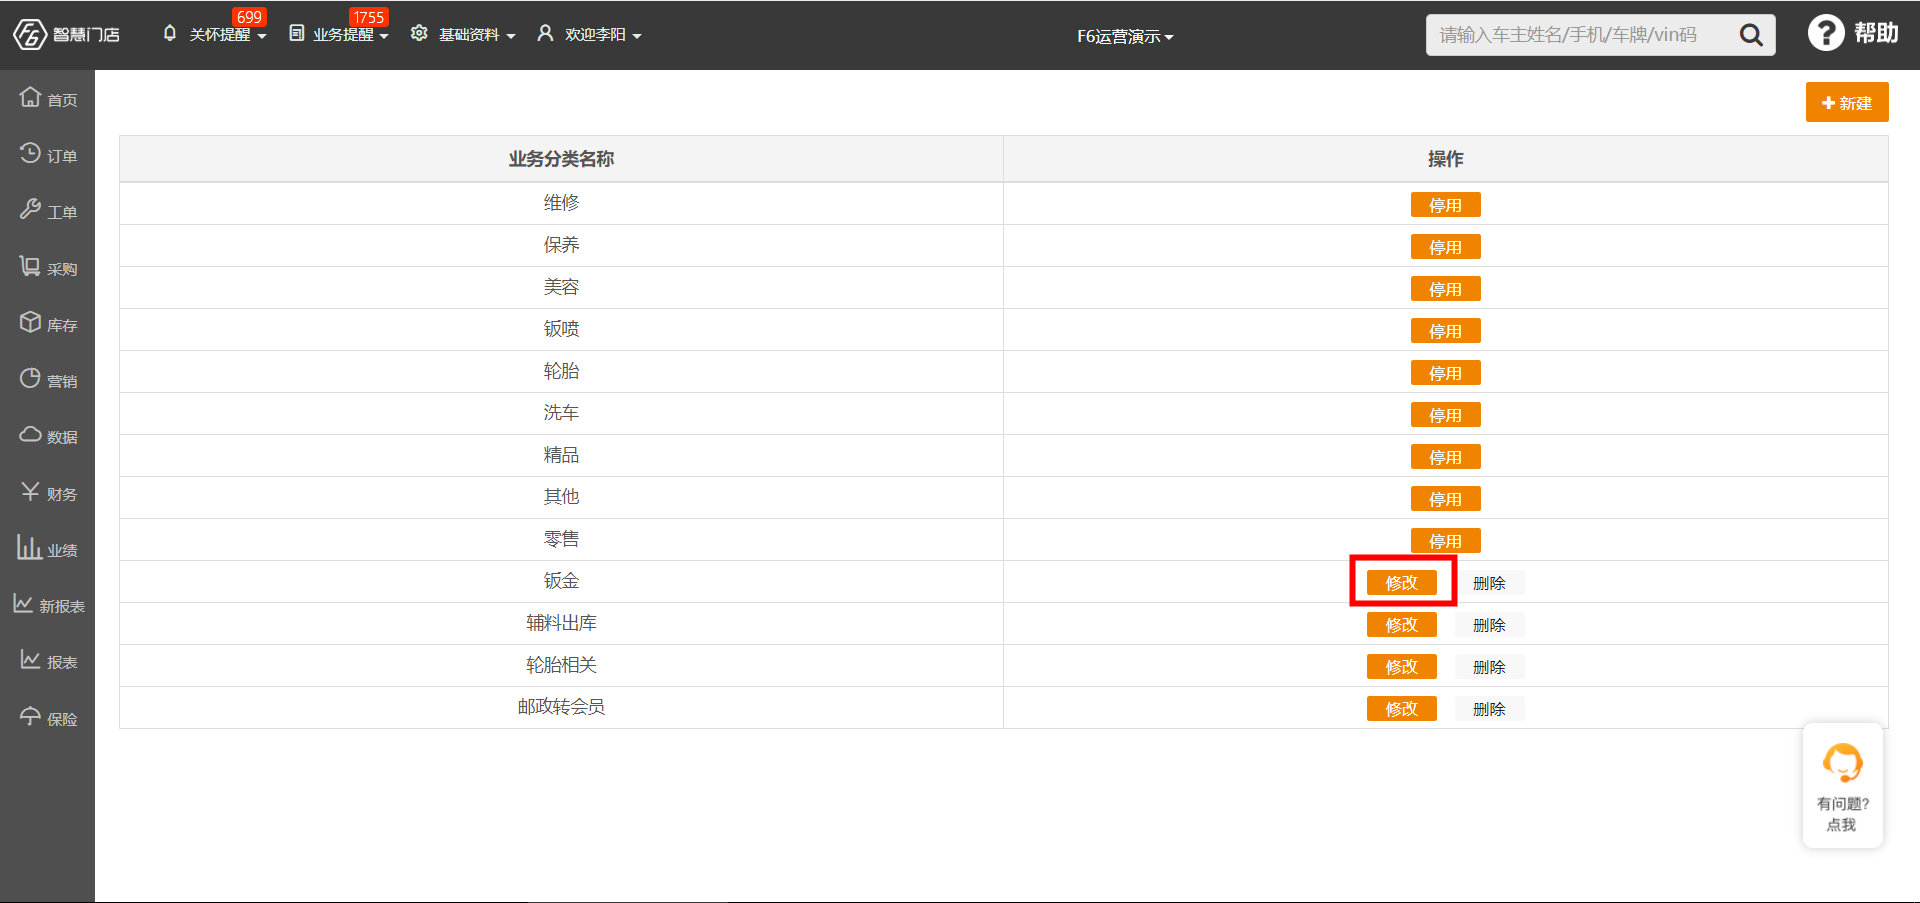The image size is (1920, 903).
Task: Click the 业务分类名称 column header
Action: (x=561, y=159)
